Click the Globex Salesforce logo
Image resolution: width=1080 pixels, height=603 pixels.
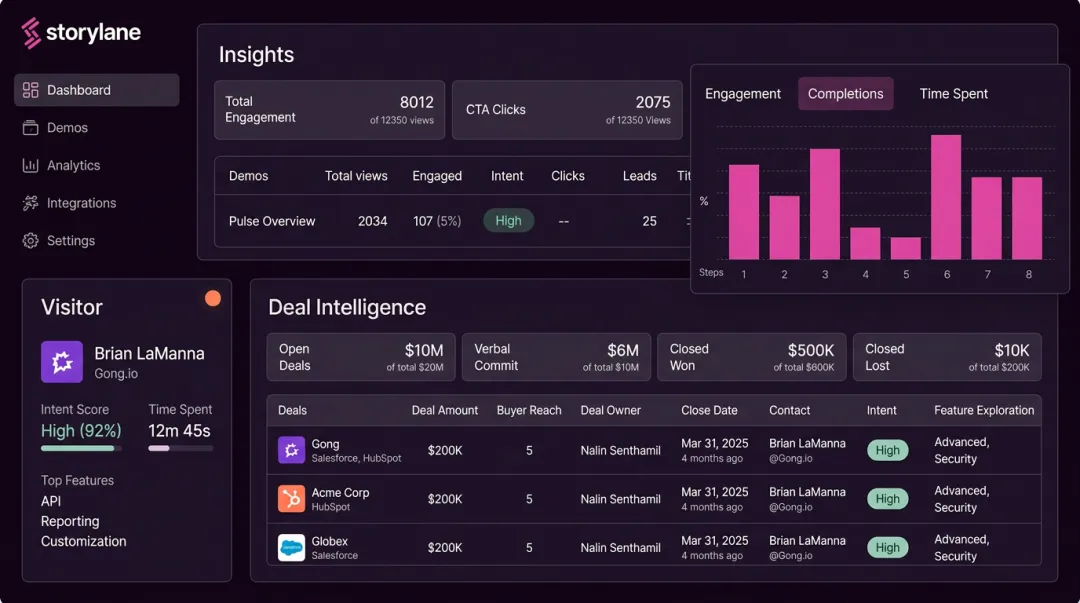[x=291, y=547]
